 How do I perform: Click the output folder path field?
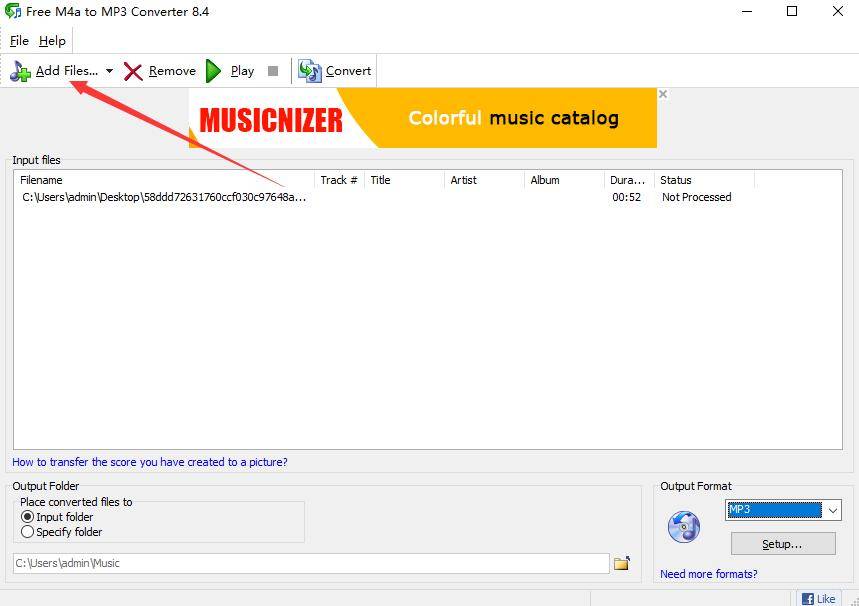click(x=300, y=563)
